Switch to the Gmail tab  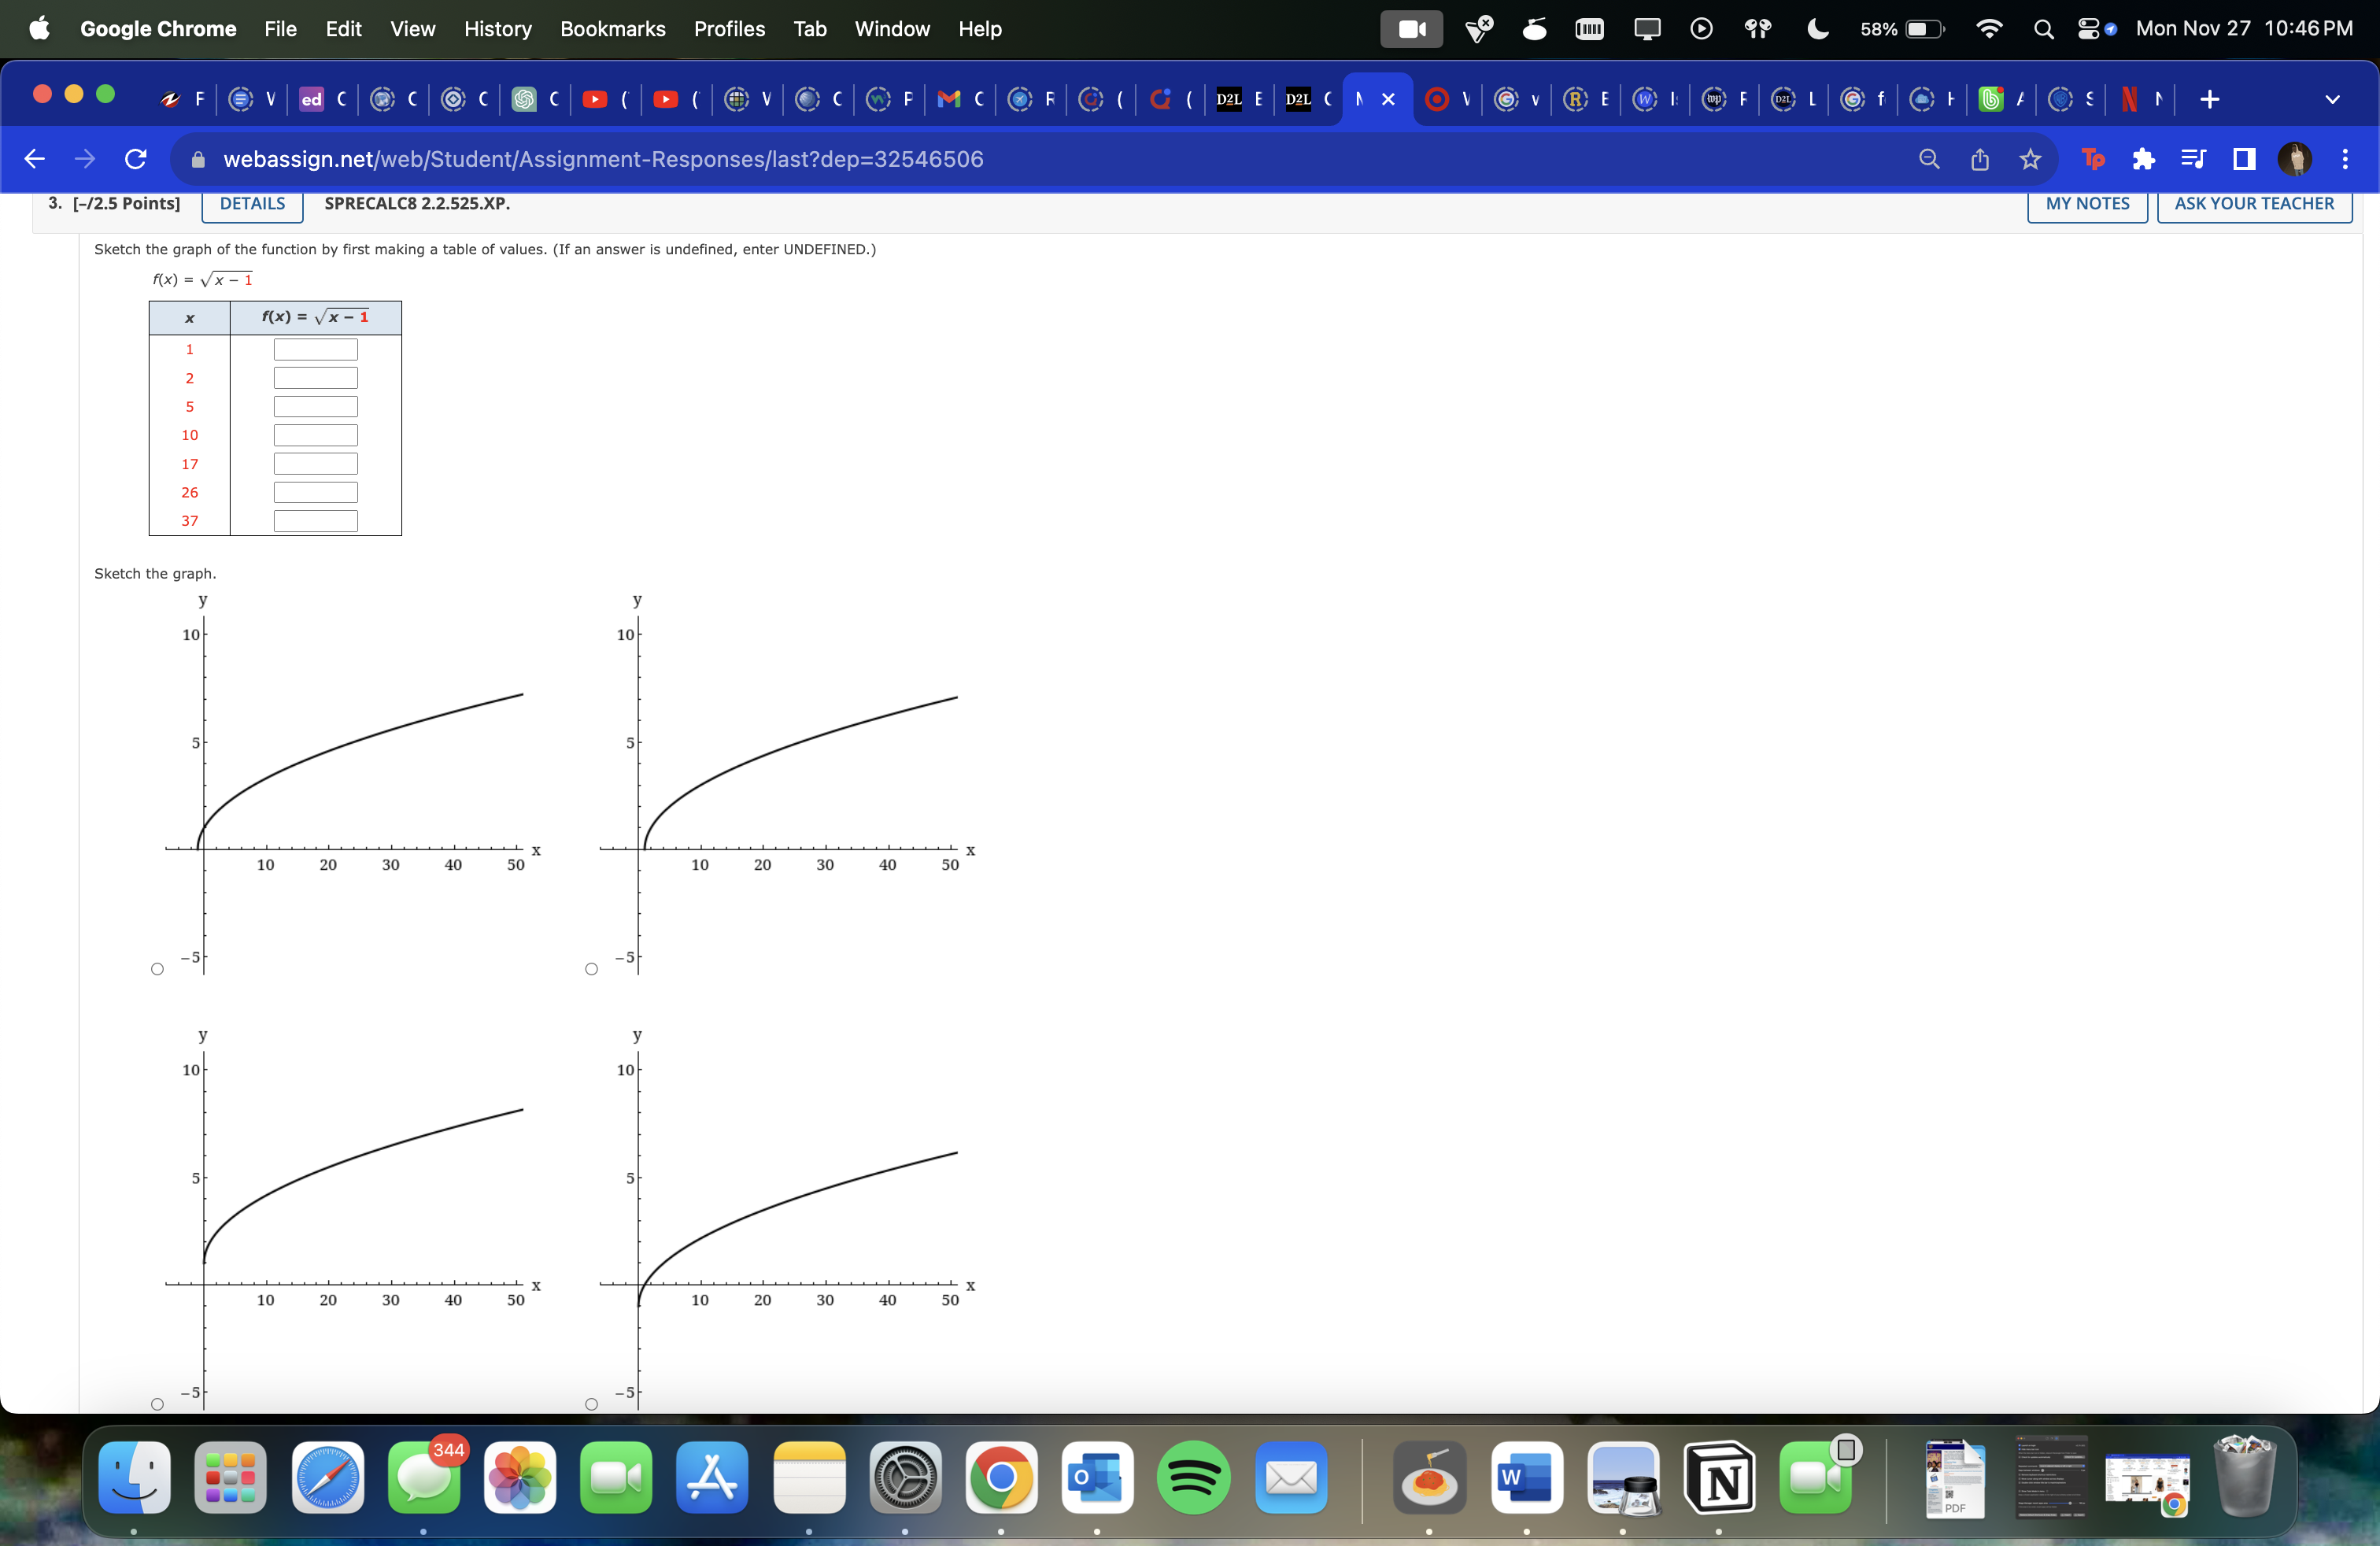[x=960, y=99]
